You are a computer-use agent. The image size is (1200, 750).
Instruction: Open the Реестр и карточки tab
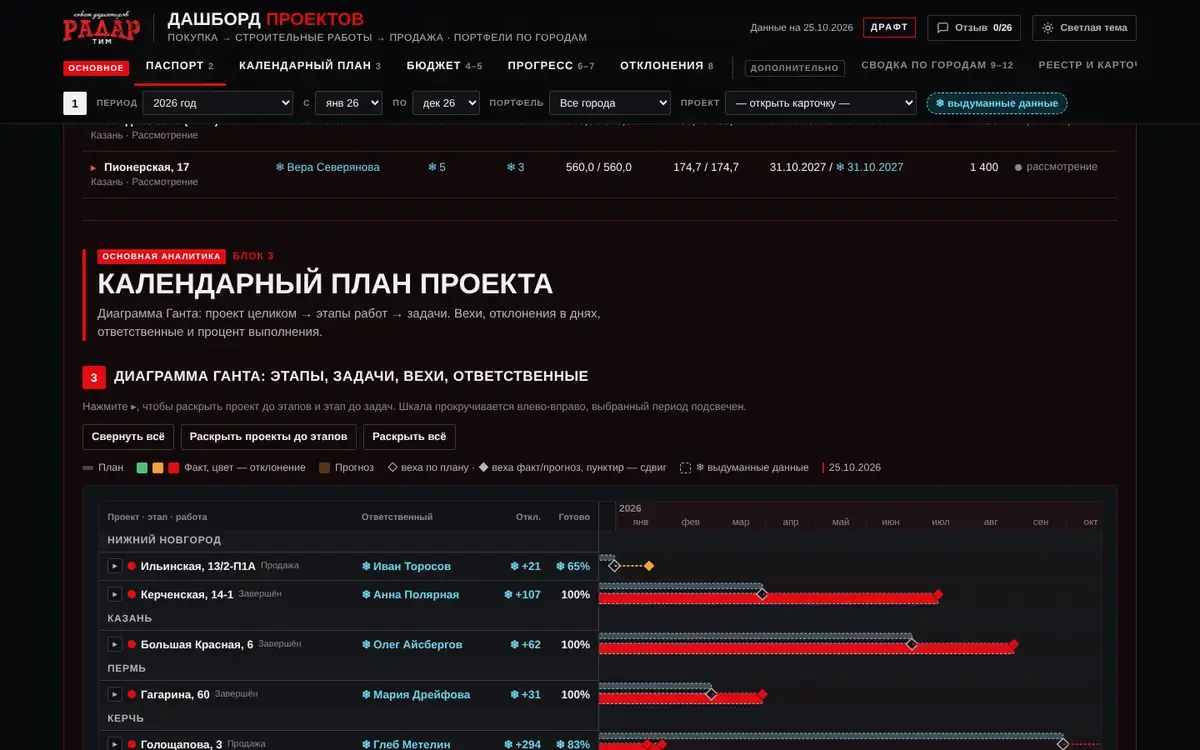click(x=1088, y=66)
